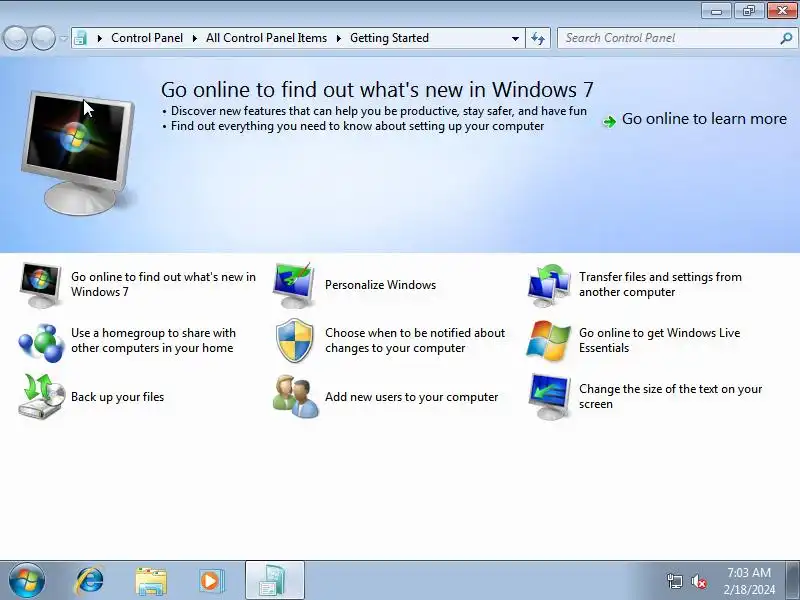This screenshot has width=800, height=600.
Task: Click the Change text size monitor icon
Action: (x=549, y=396)
